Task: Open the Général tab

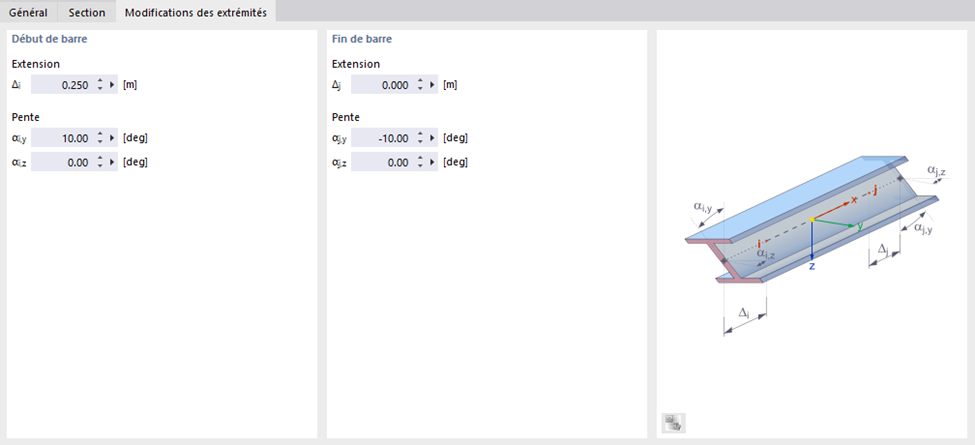Action: [x=29, y=12]
